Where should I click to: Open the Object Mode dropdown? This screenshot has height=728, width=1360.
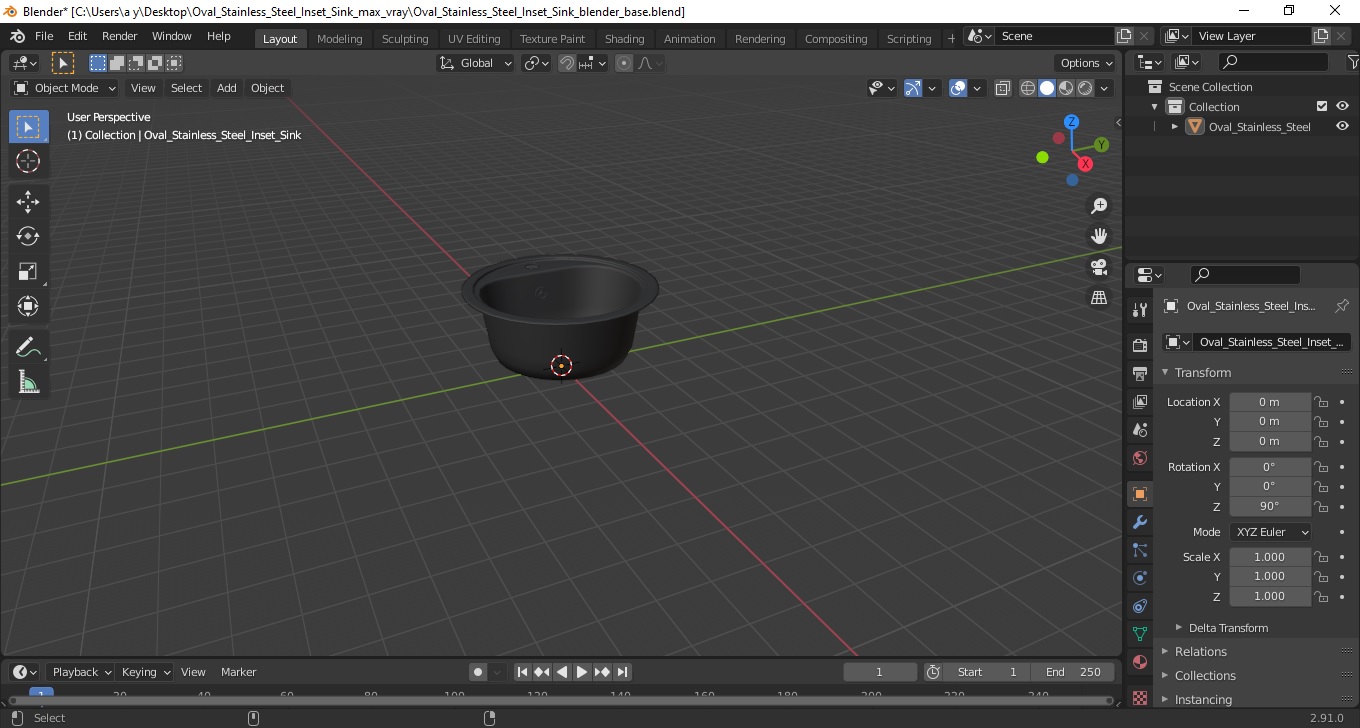pos(65,88)
